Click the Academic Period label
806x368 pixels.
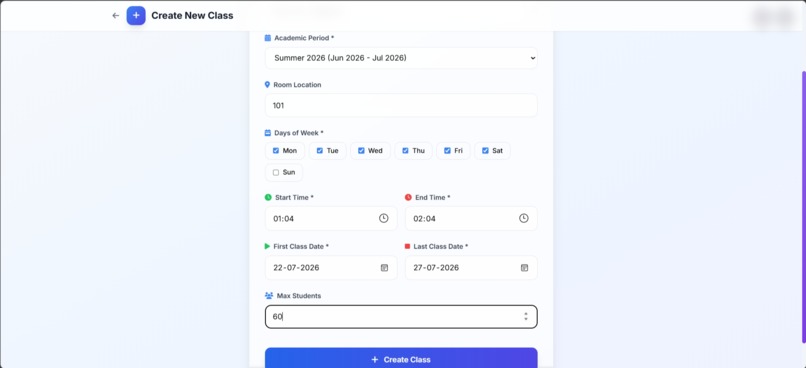coord(304,38)
